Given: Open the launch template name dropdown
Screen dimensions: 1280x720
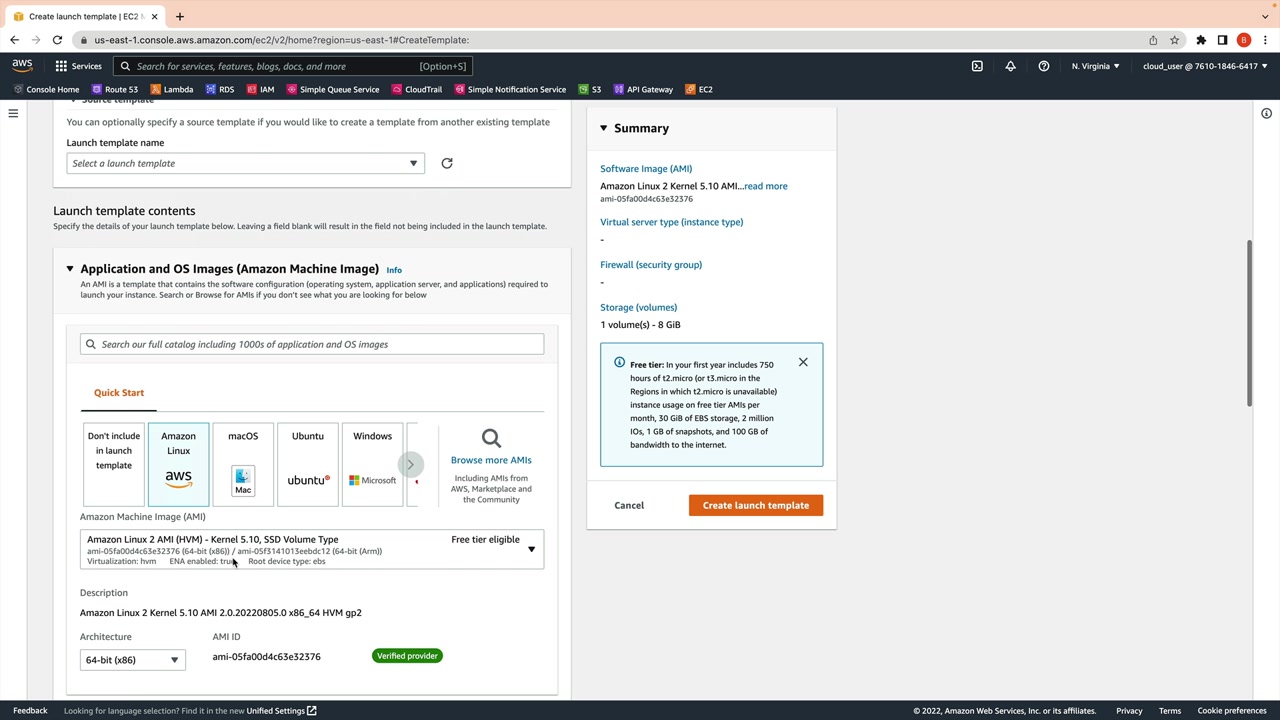Looking at the screenshot, I should pos(246,163).
